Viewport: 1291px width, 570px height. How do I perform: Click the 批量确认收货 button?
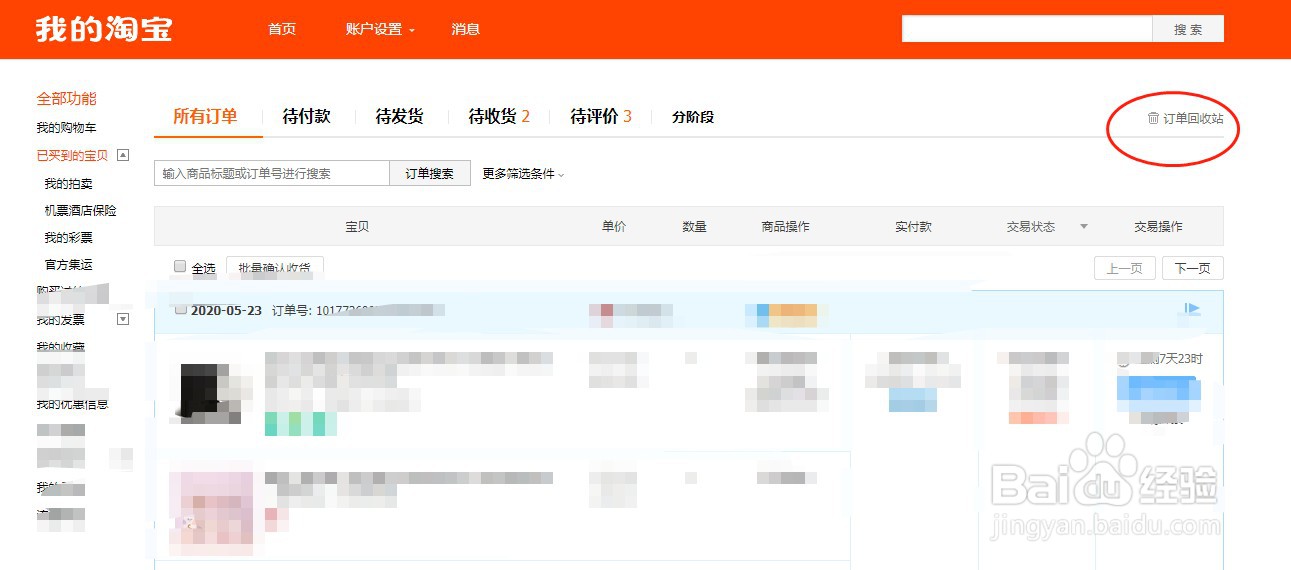tap(275, 268)
